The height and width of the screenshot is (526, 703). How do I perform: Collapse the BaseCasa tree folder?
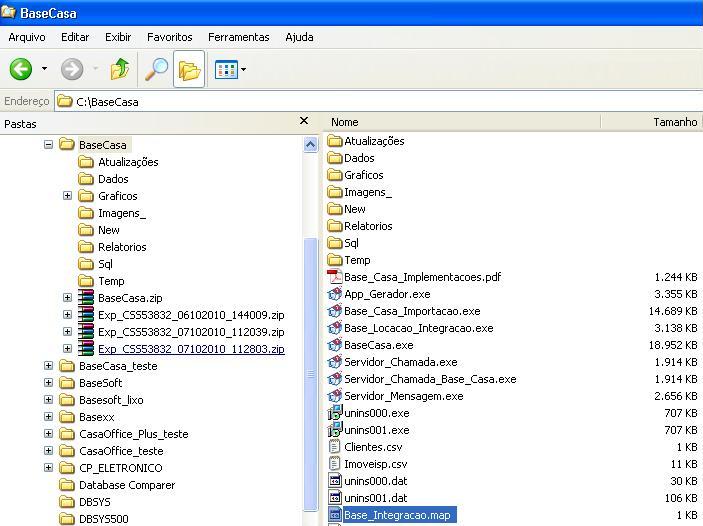click(48, 145)
